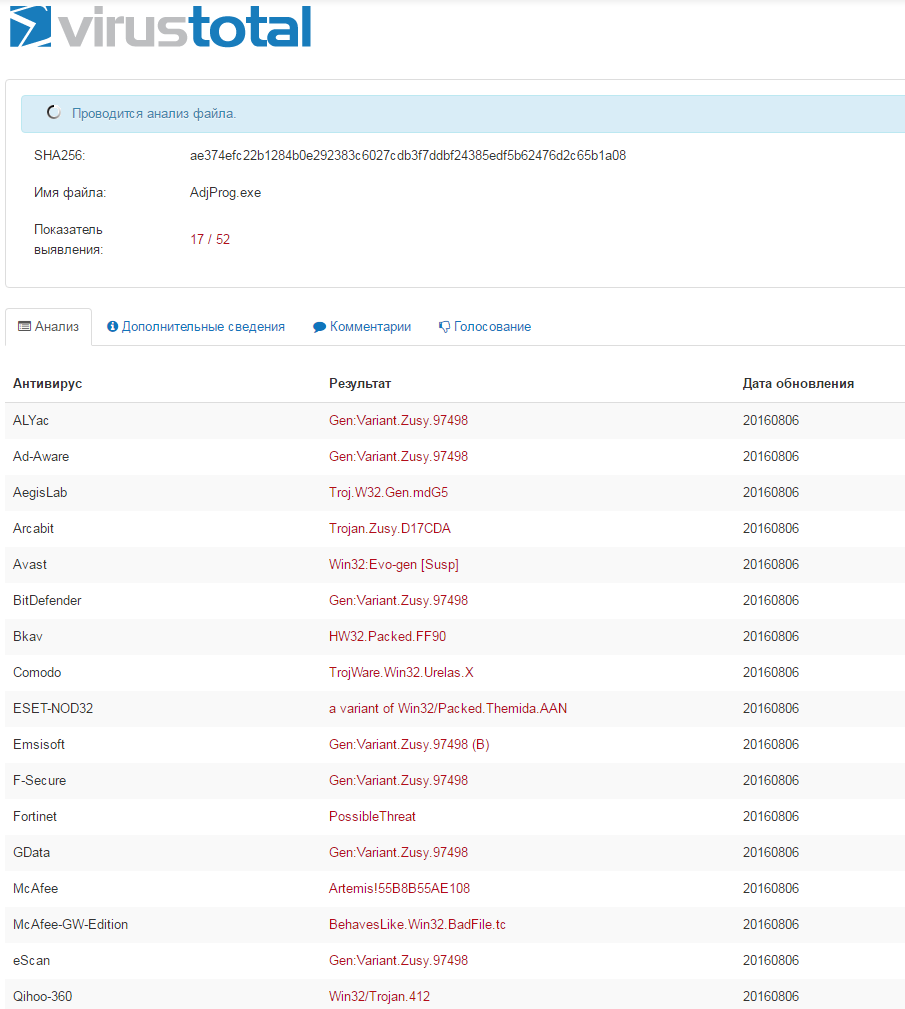Click the Win32/Packed.Themida.AAN result
Viewport: 905px width, 1009px height.
click(483, 708)
